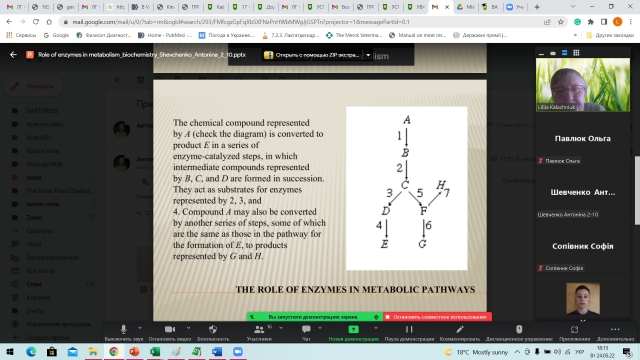Image resolution: width=640 pixels, height=360 pixels.
Task: Stop sharing with red stop button
Action: [x=437, y=317]
